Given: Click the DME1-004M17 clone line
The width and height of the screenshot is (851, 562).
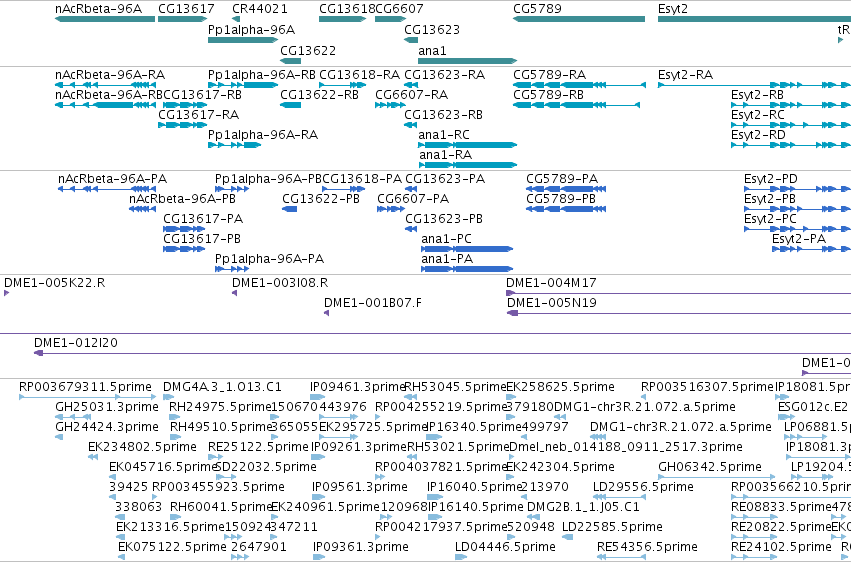Looking at the screenshot, I should pos(678,293).
